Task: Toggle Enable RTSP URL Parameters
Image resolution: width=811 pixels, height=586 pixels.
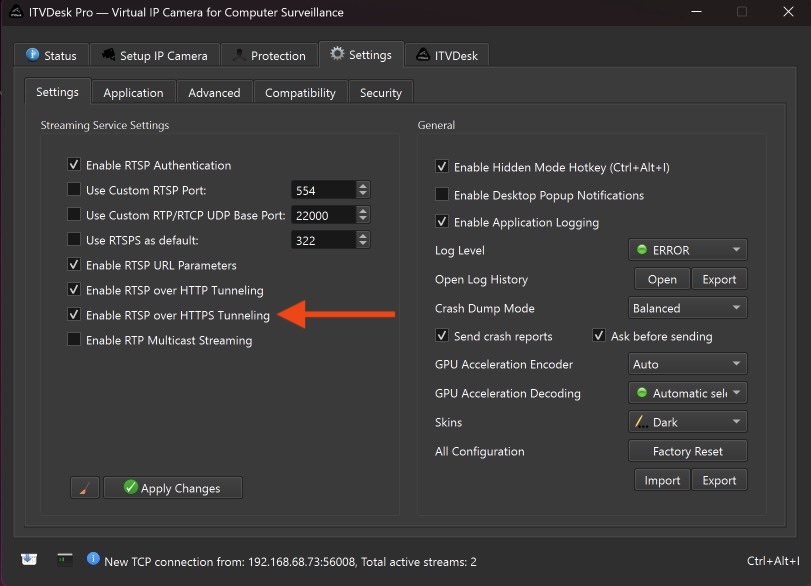Action: (74, 264)
